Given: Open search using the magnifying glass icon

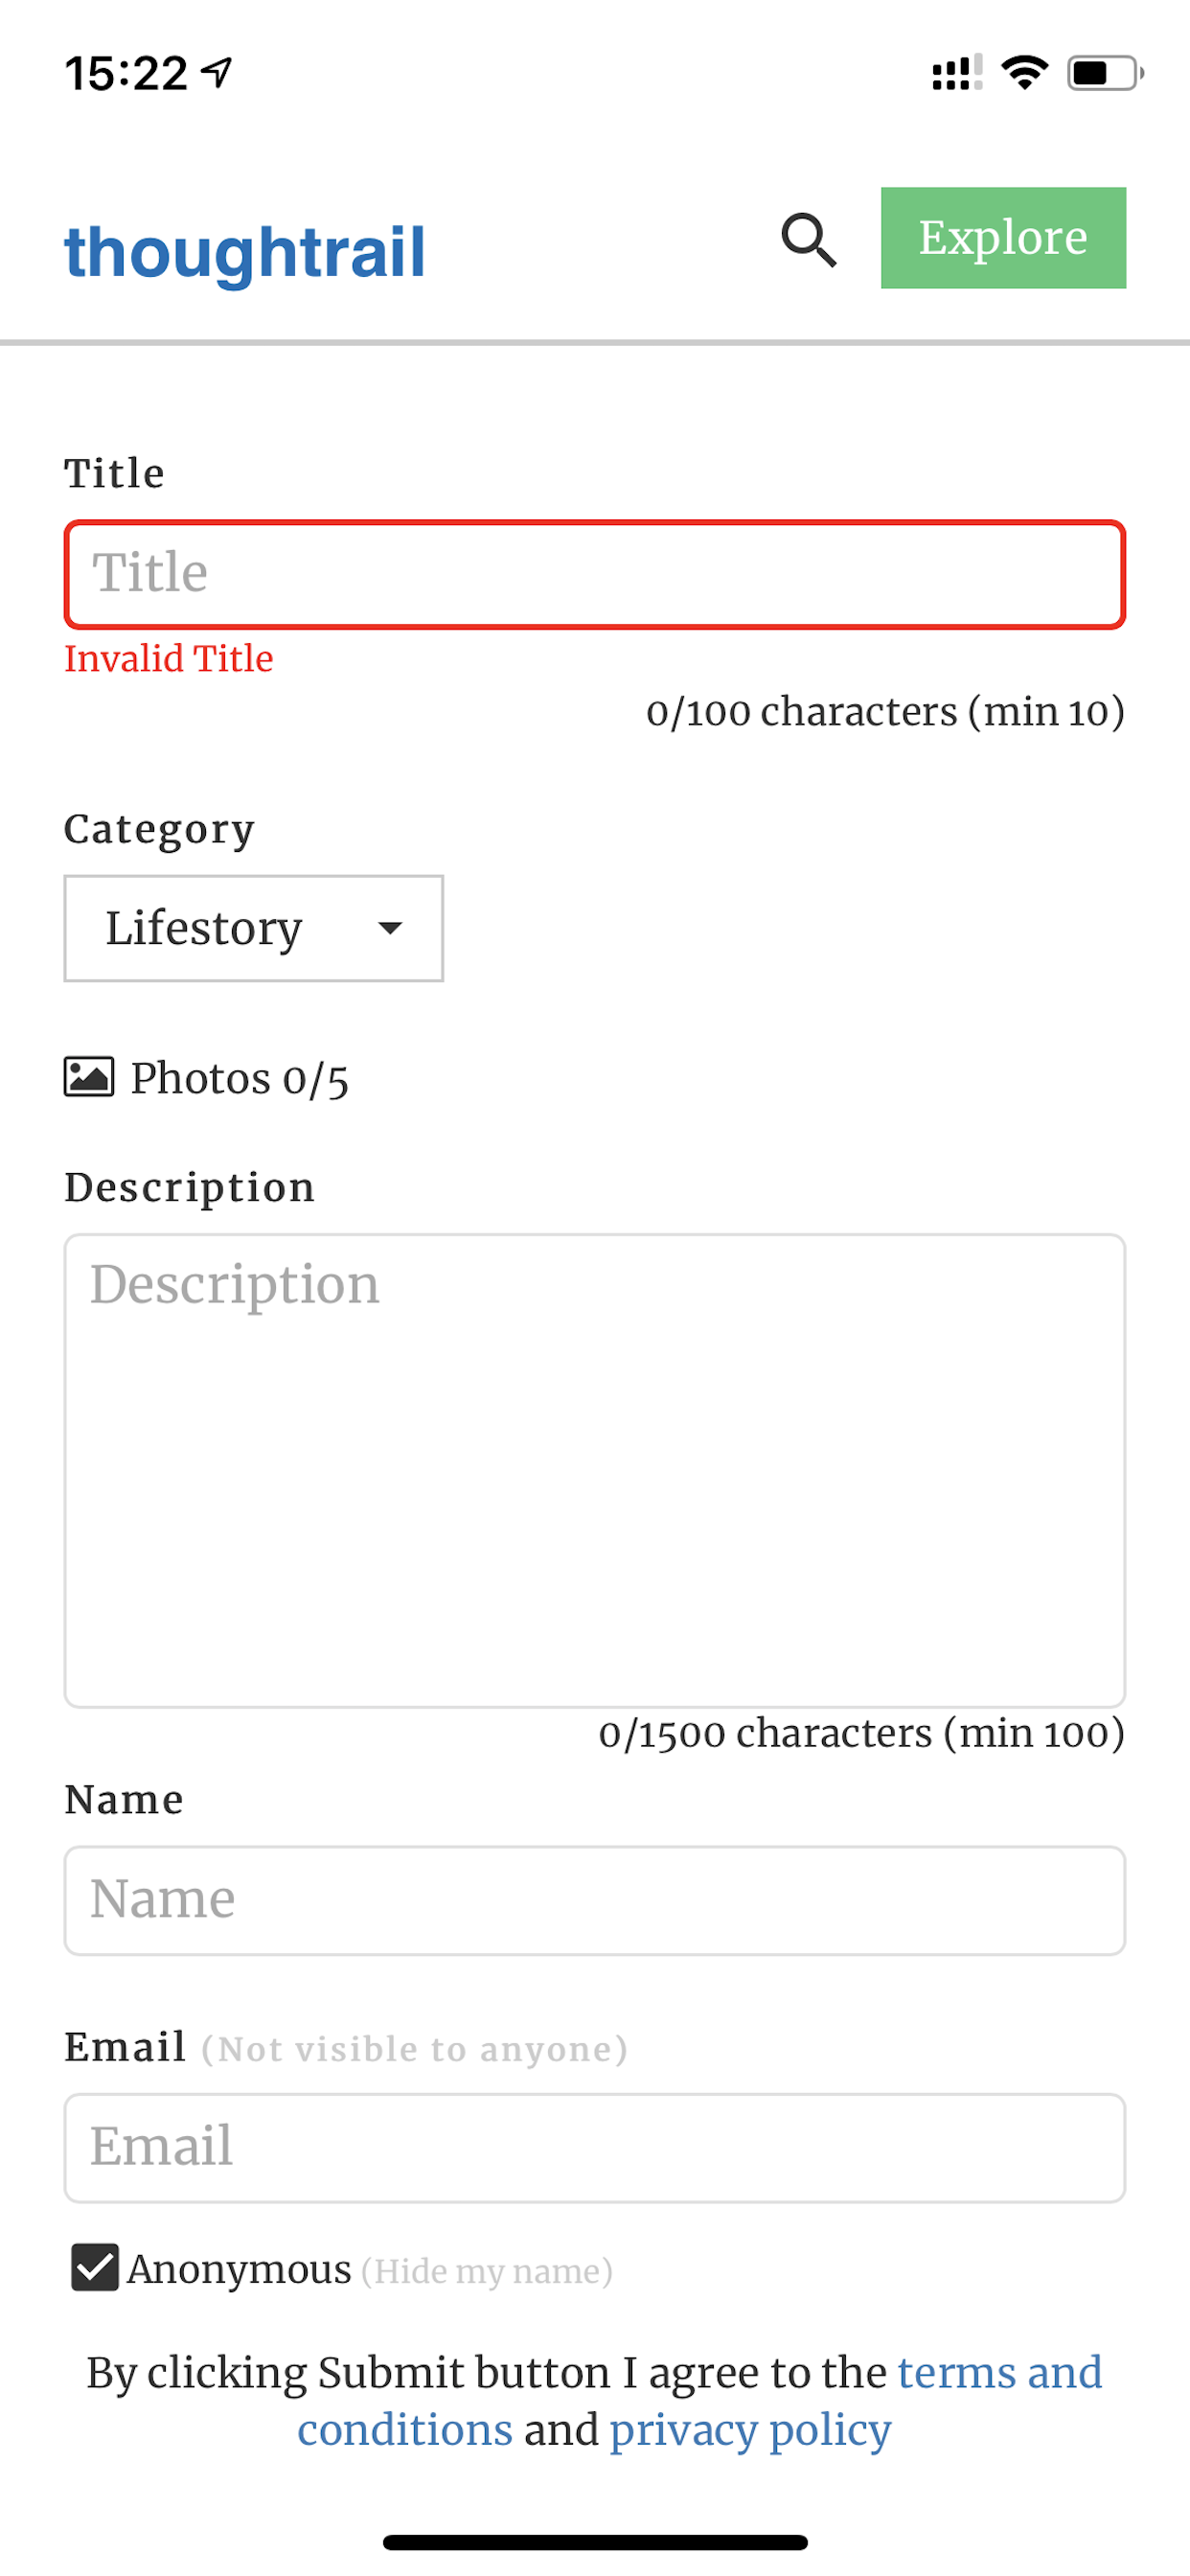Looking at the screenshot, I should pos(809,240).
